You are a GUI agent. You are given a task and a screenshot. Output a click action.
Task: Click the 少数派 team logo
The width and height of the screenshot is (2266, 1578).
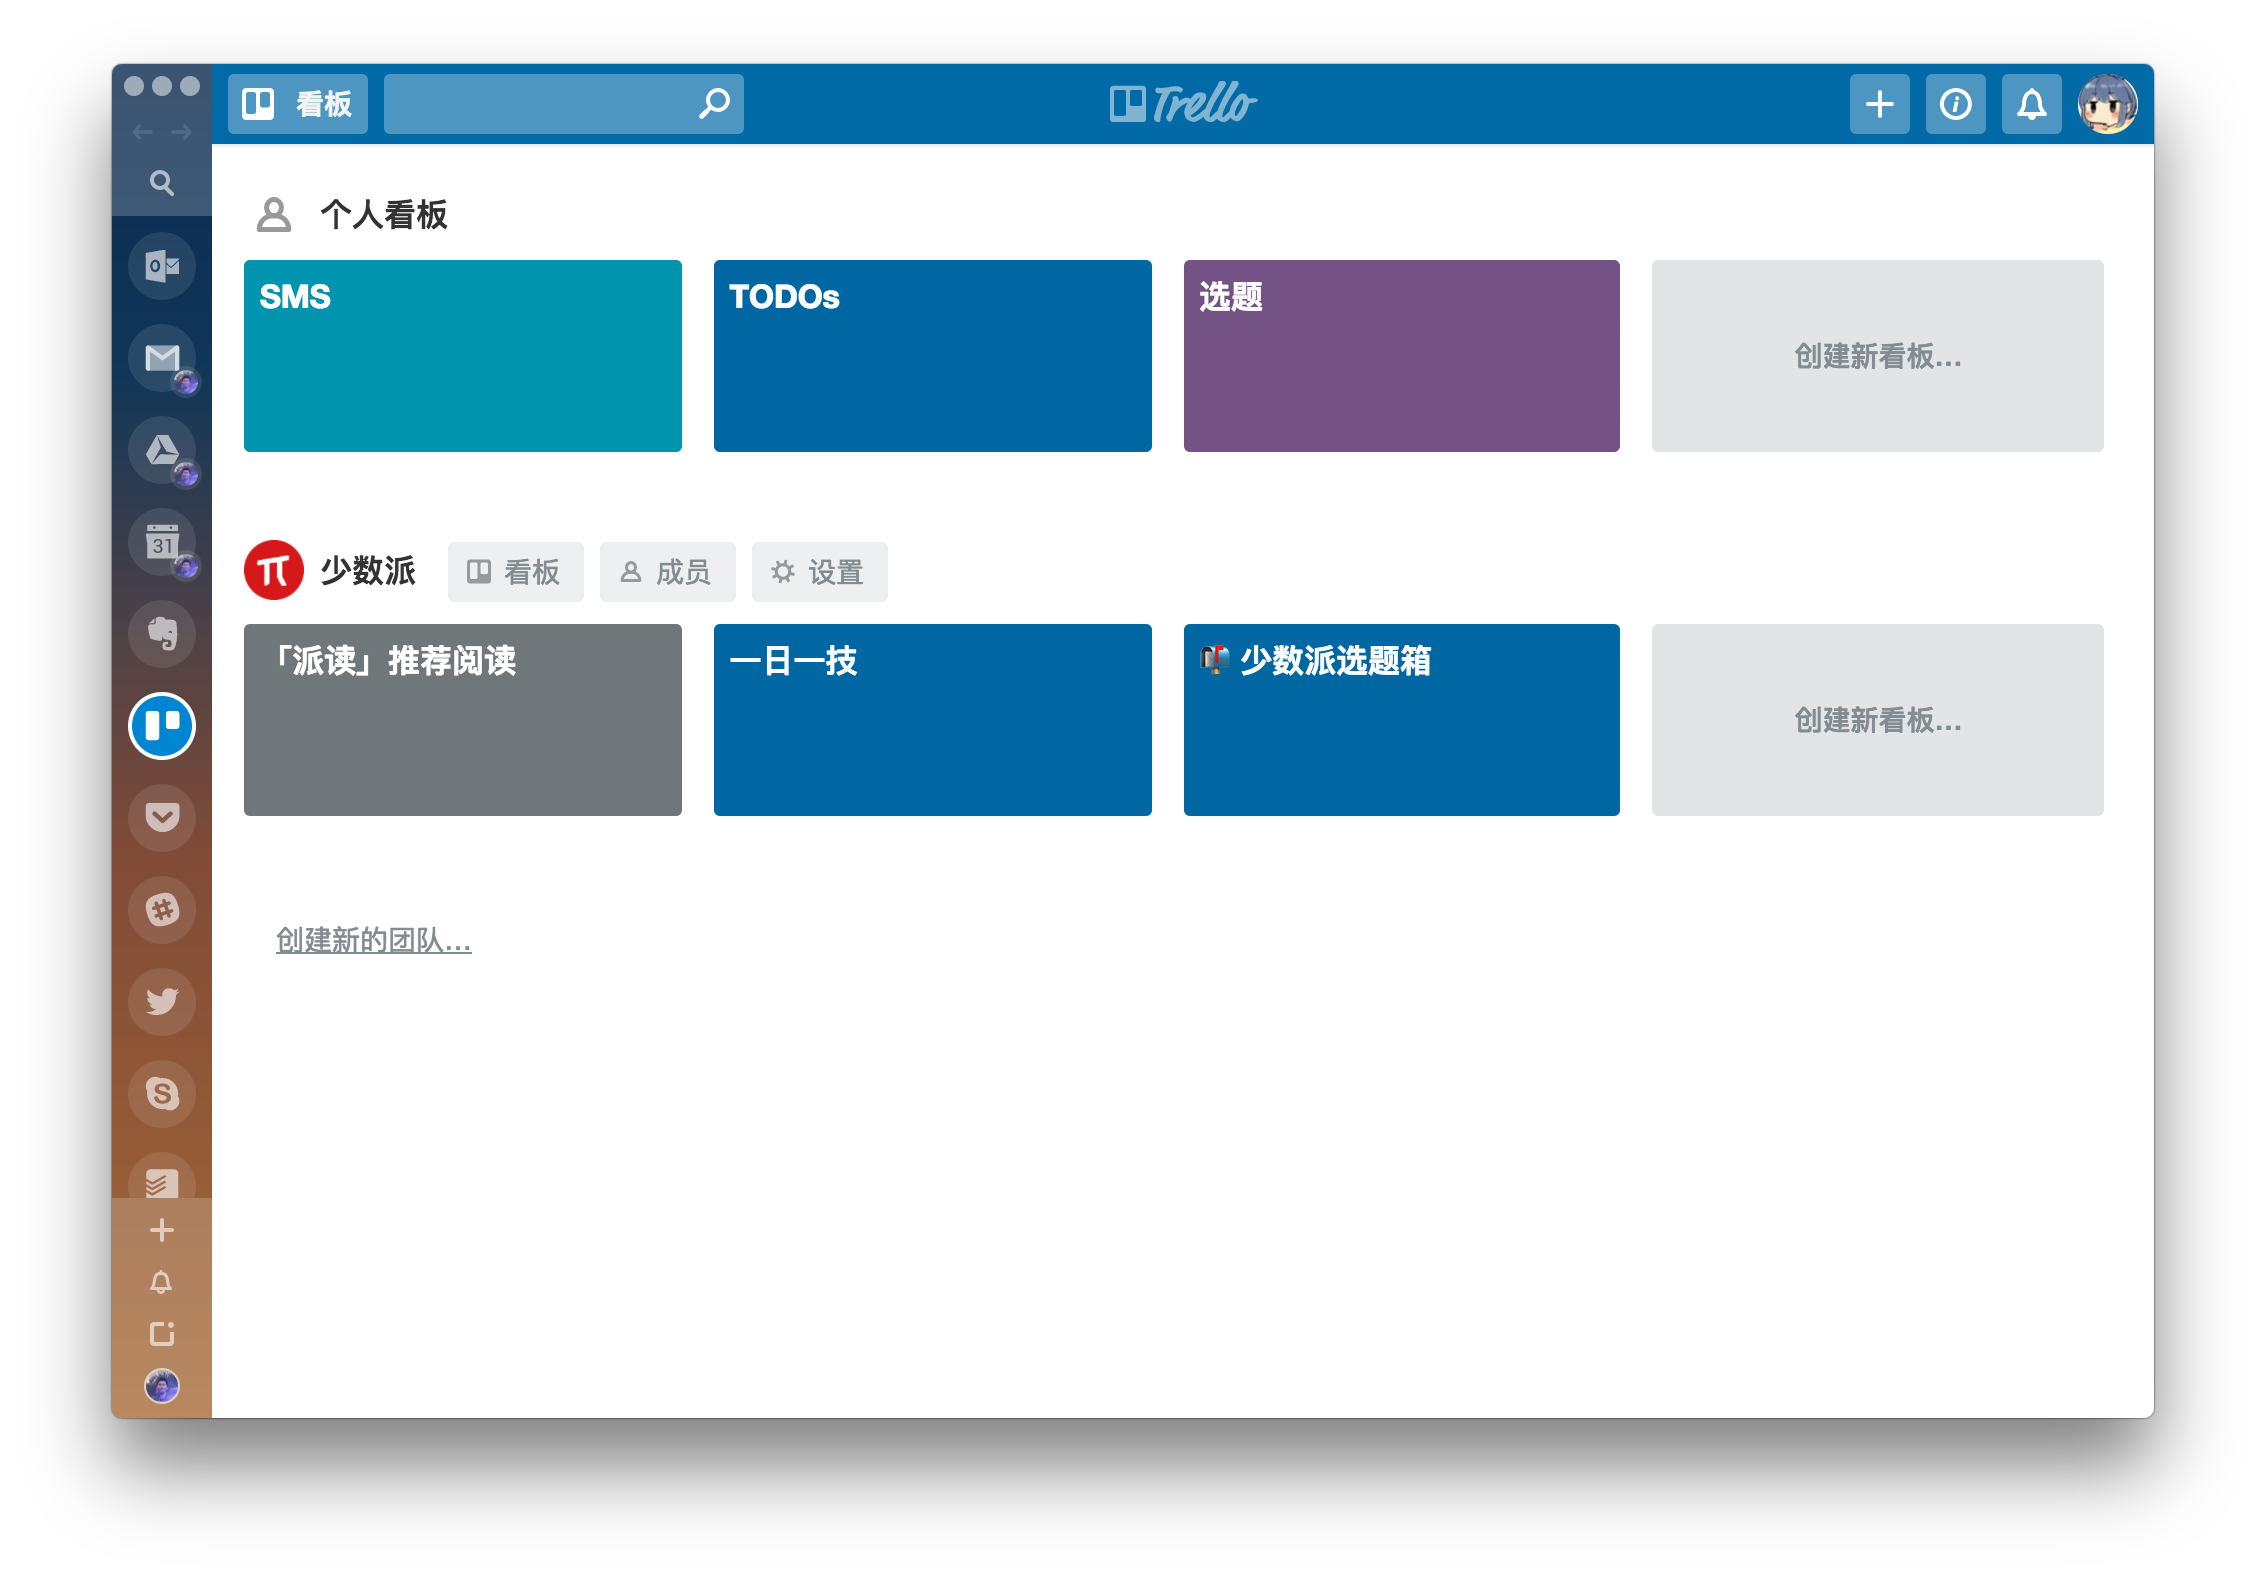pyautogui.click(x=274, y=570)
